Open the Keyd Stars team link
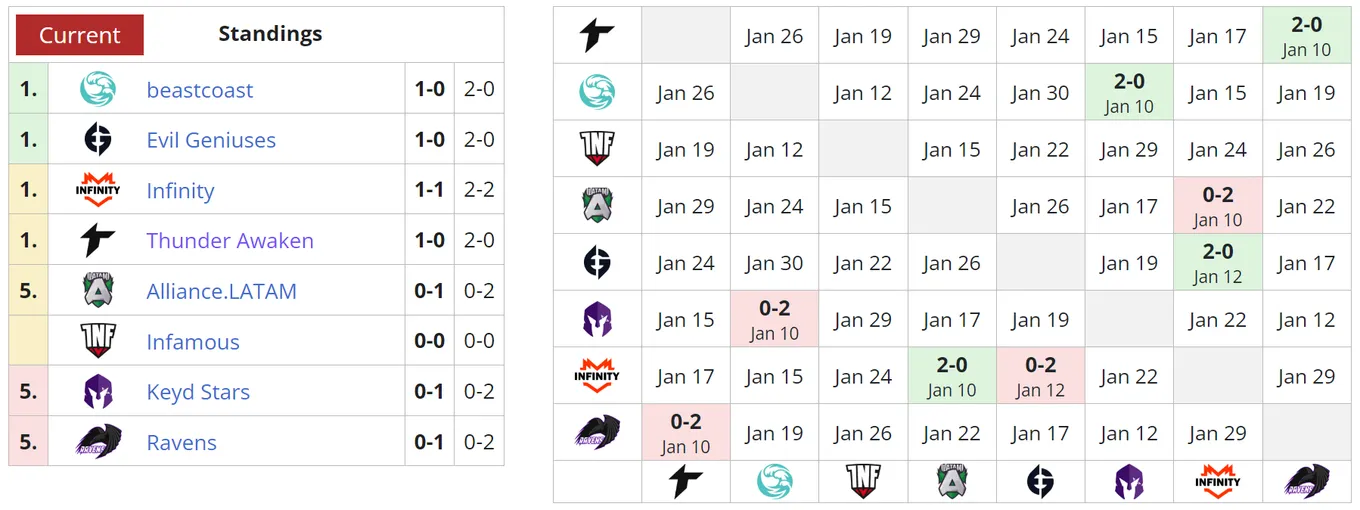Screen dimensions: 1360x510 (x=198, y=392)
